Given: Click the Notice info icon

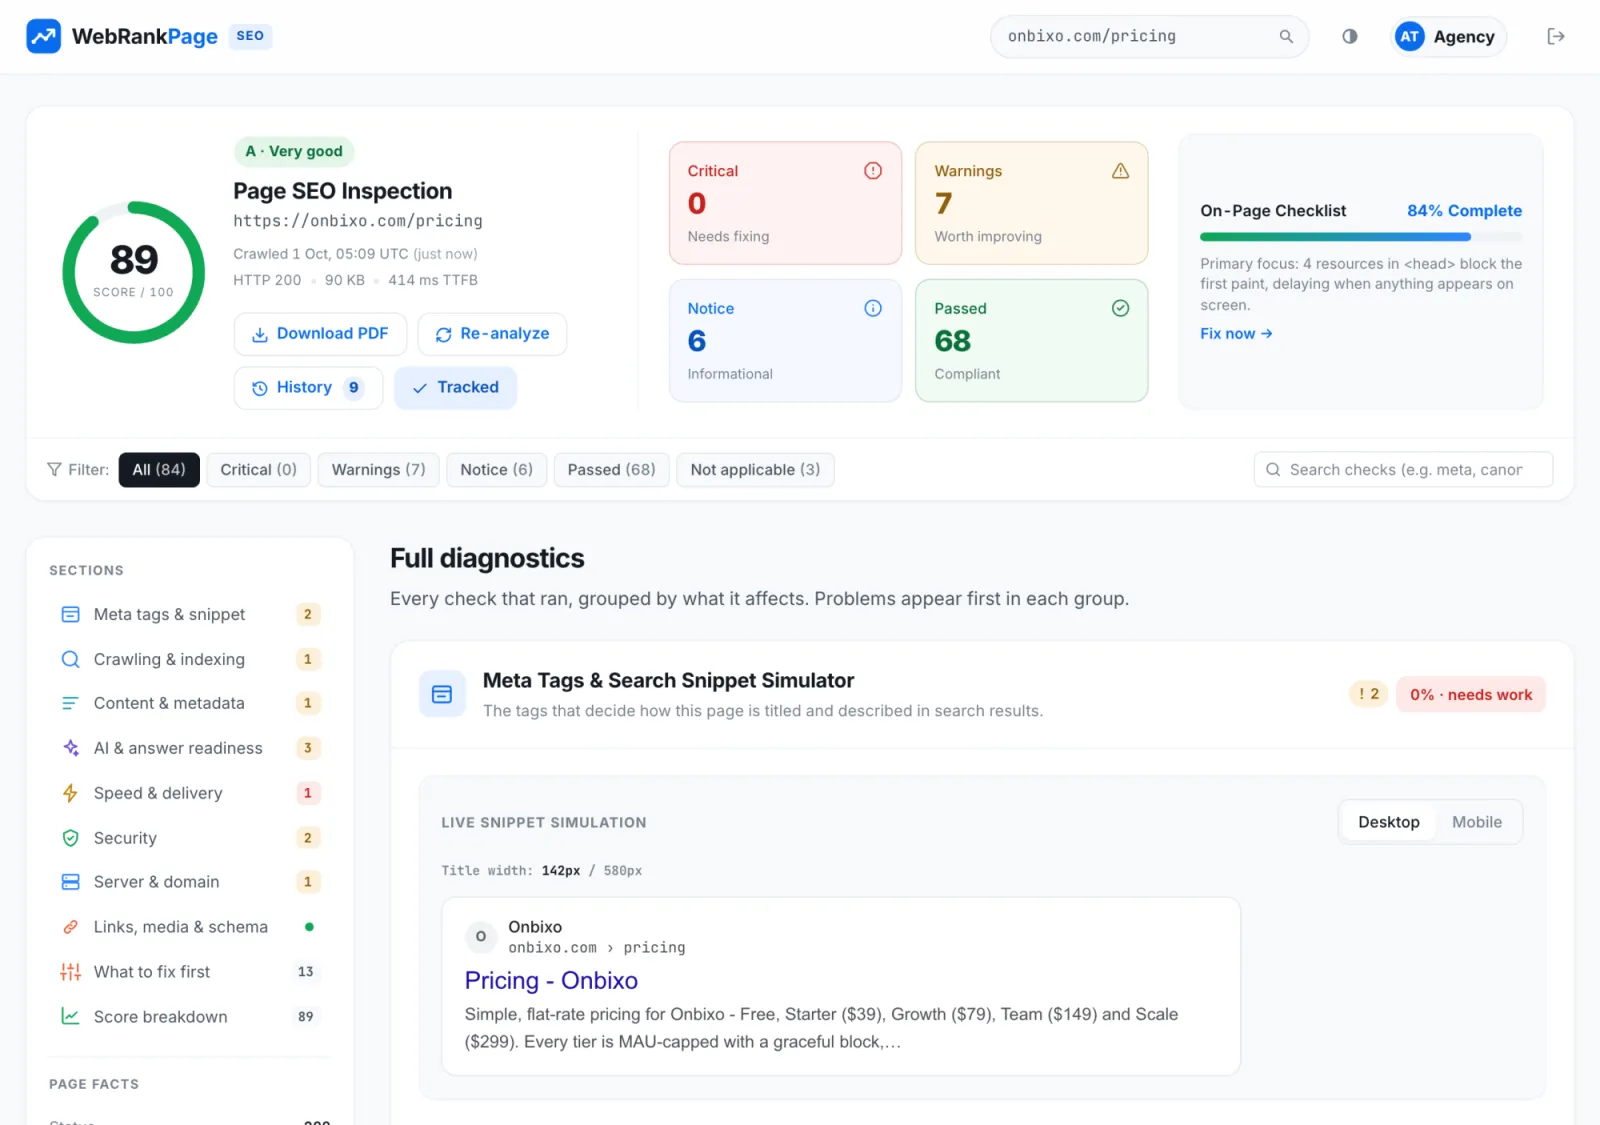Looking at the screenshot, I should (872, 308).
